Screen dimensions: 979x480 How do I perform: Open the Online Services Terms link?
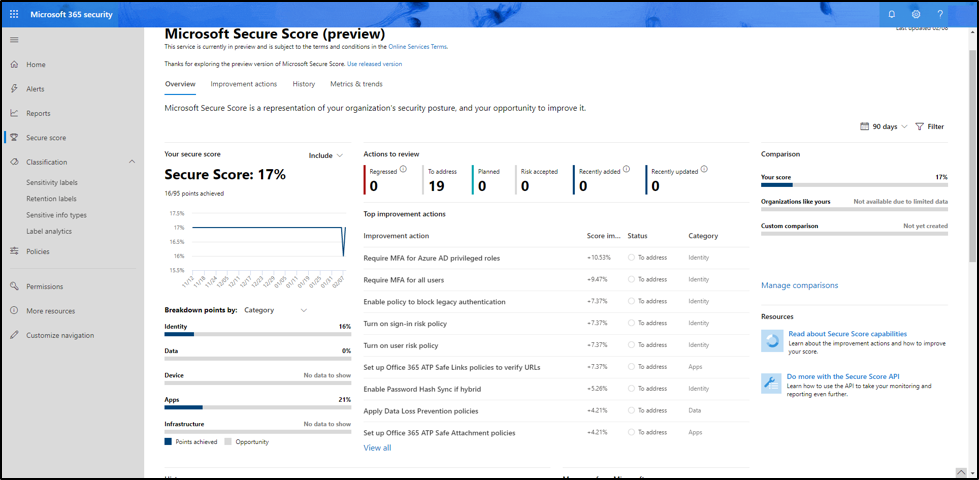(x=418, y=46)
